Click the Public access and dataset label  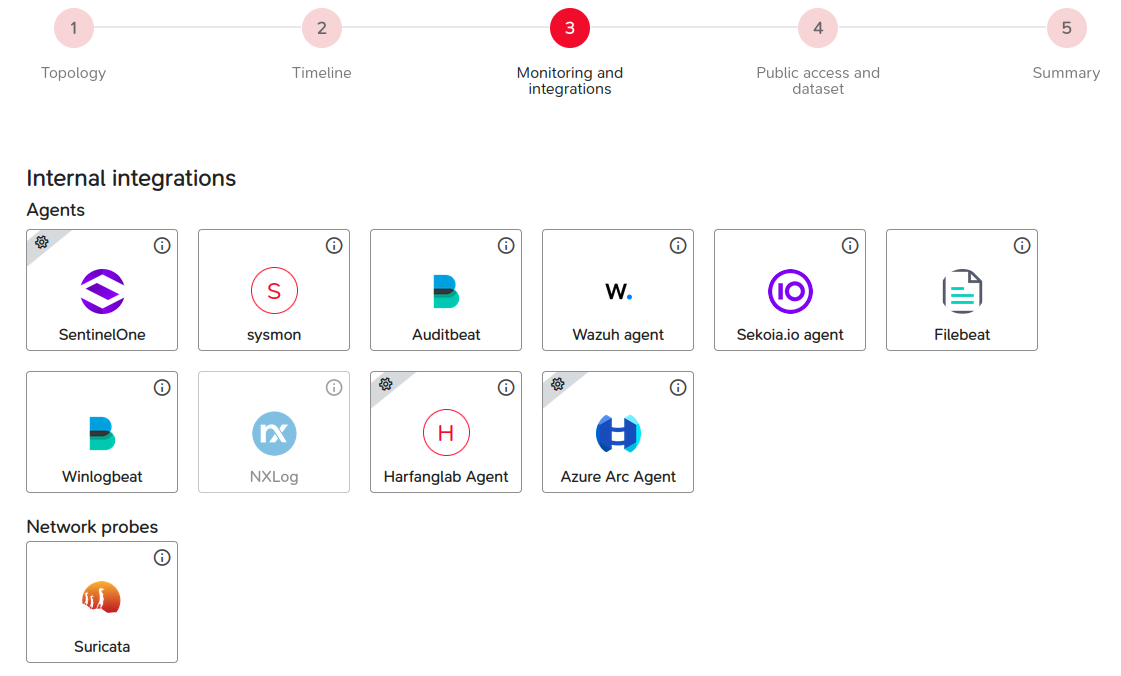click(x=818, y=81)
